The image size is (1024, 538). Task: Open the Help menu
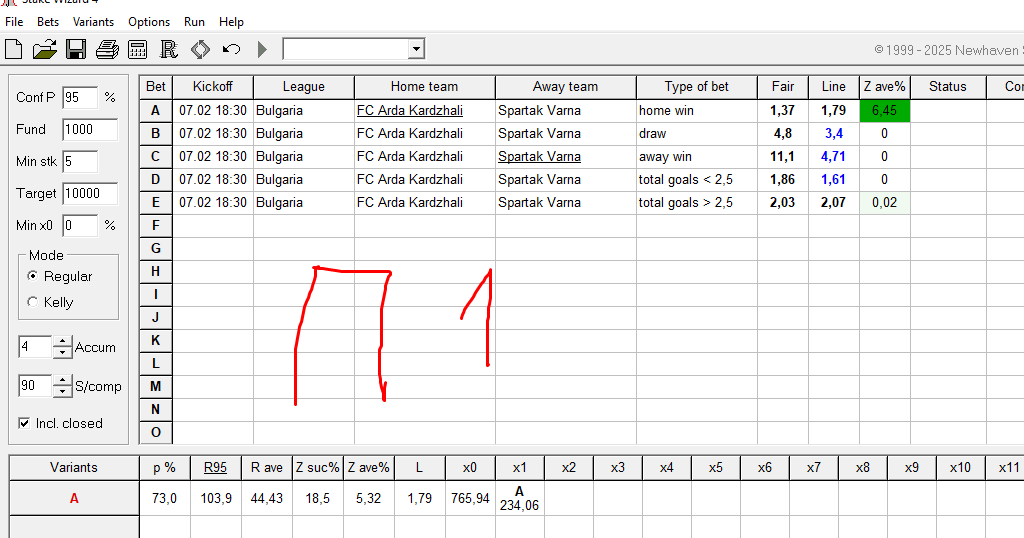(x=231, y=22)
